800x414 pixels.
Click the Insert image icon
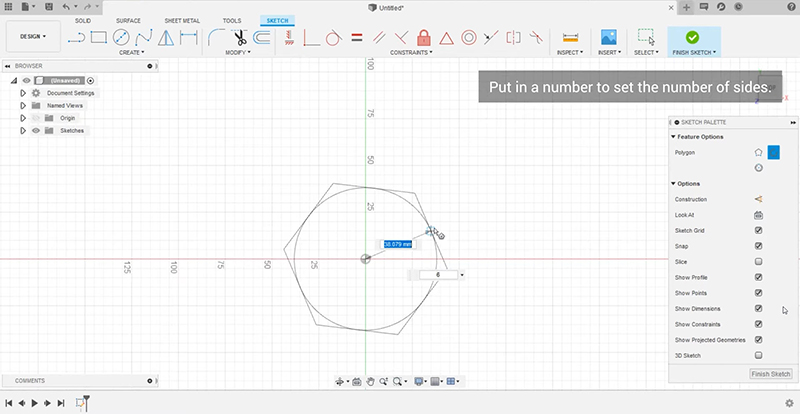[x=607, y=37]
